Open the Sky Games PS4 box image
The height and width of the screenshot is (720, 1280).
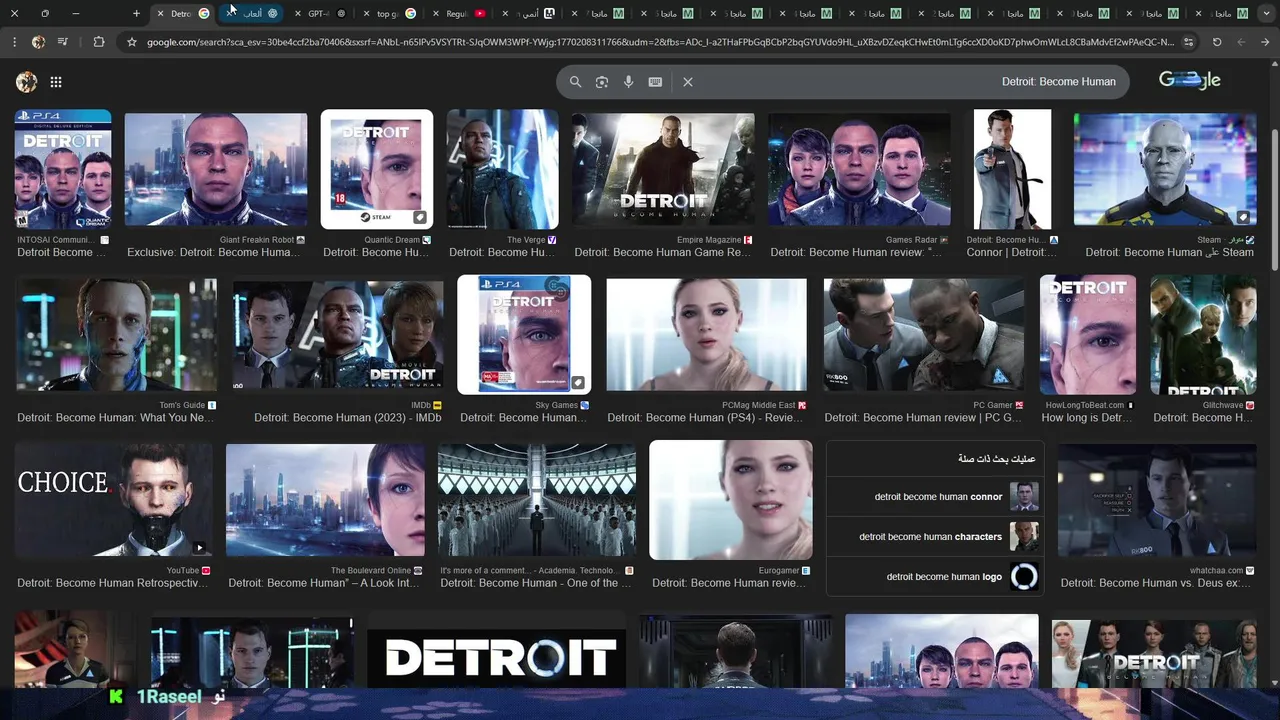point(524,335)
